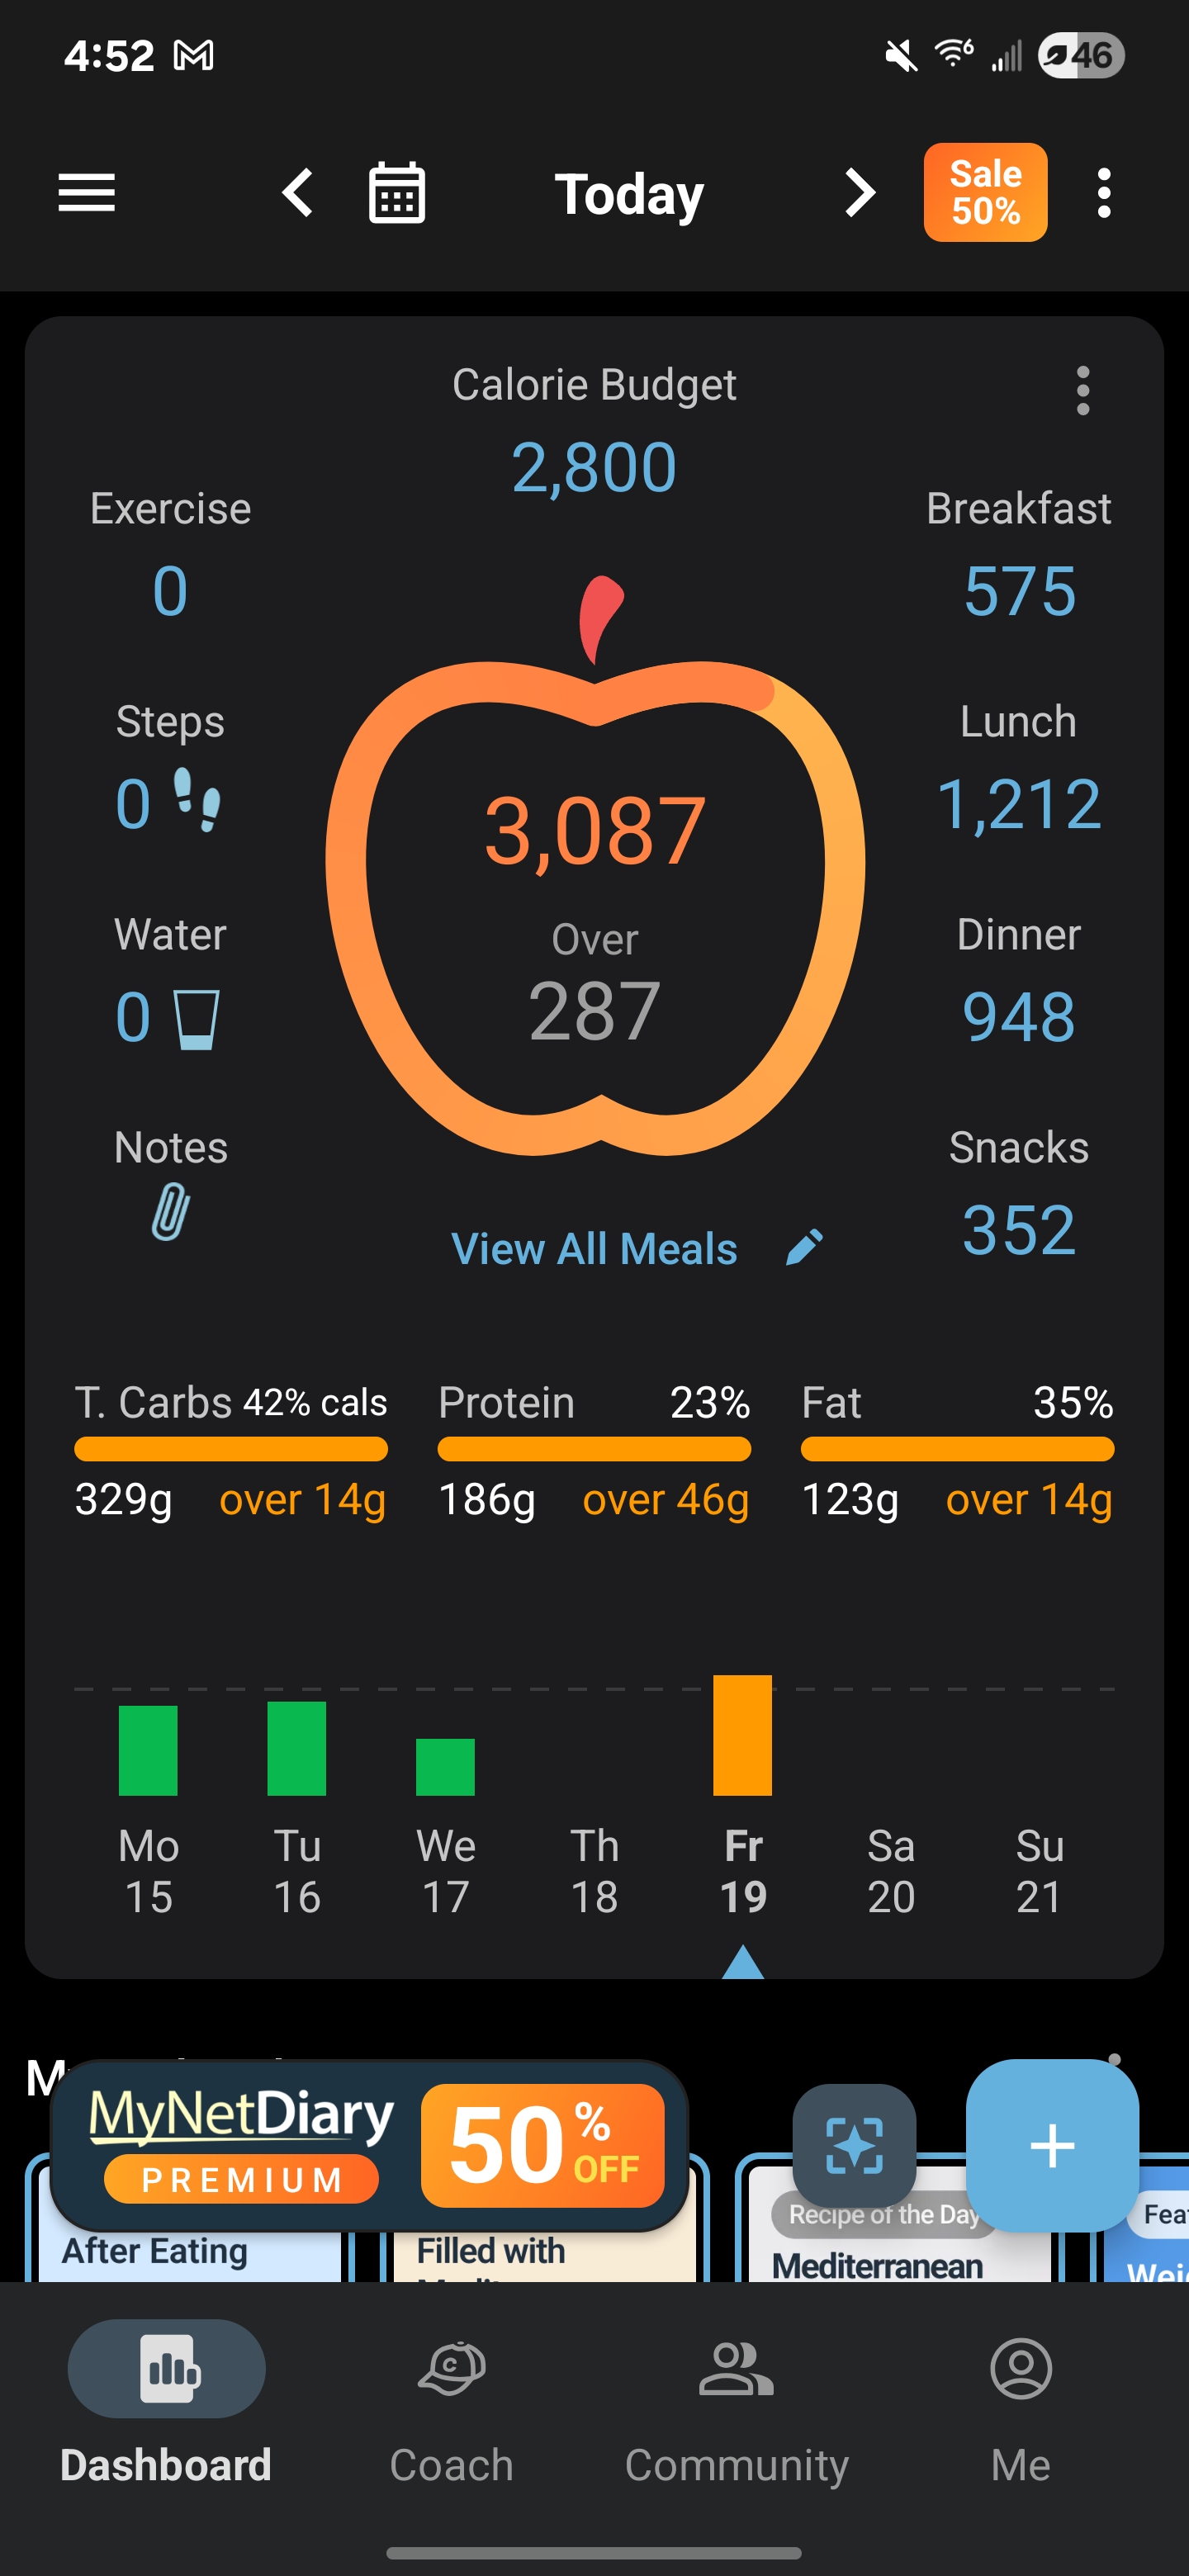The width and height of the screenshot is (1189, 2576).
Task: Tap the blue plus add button
Action: tap(1051, 2145)
